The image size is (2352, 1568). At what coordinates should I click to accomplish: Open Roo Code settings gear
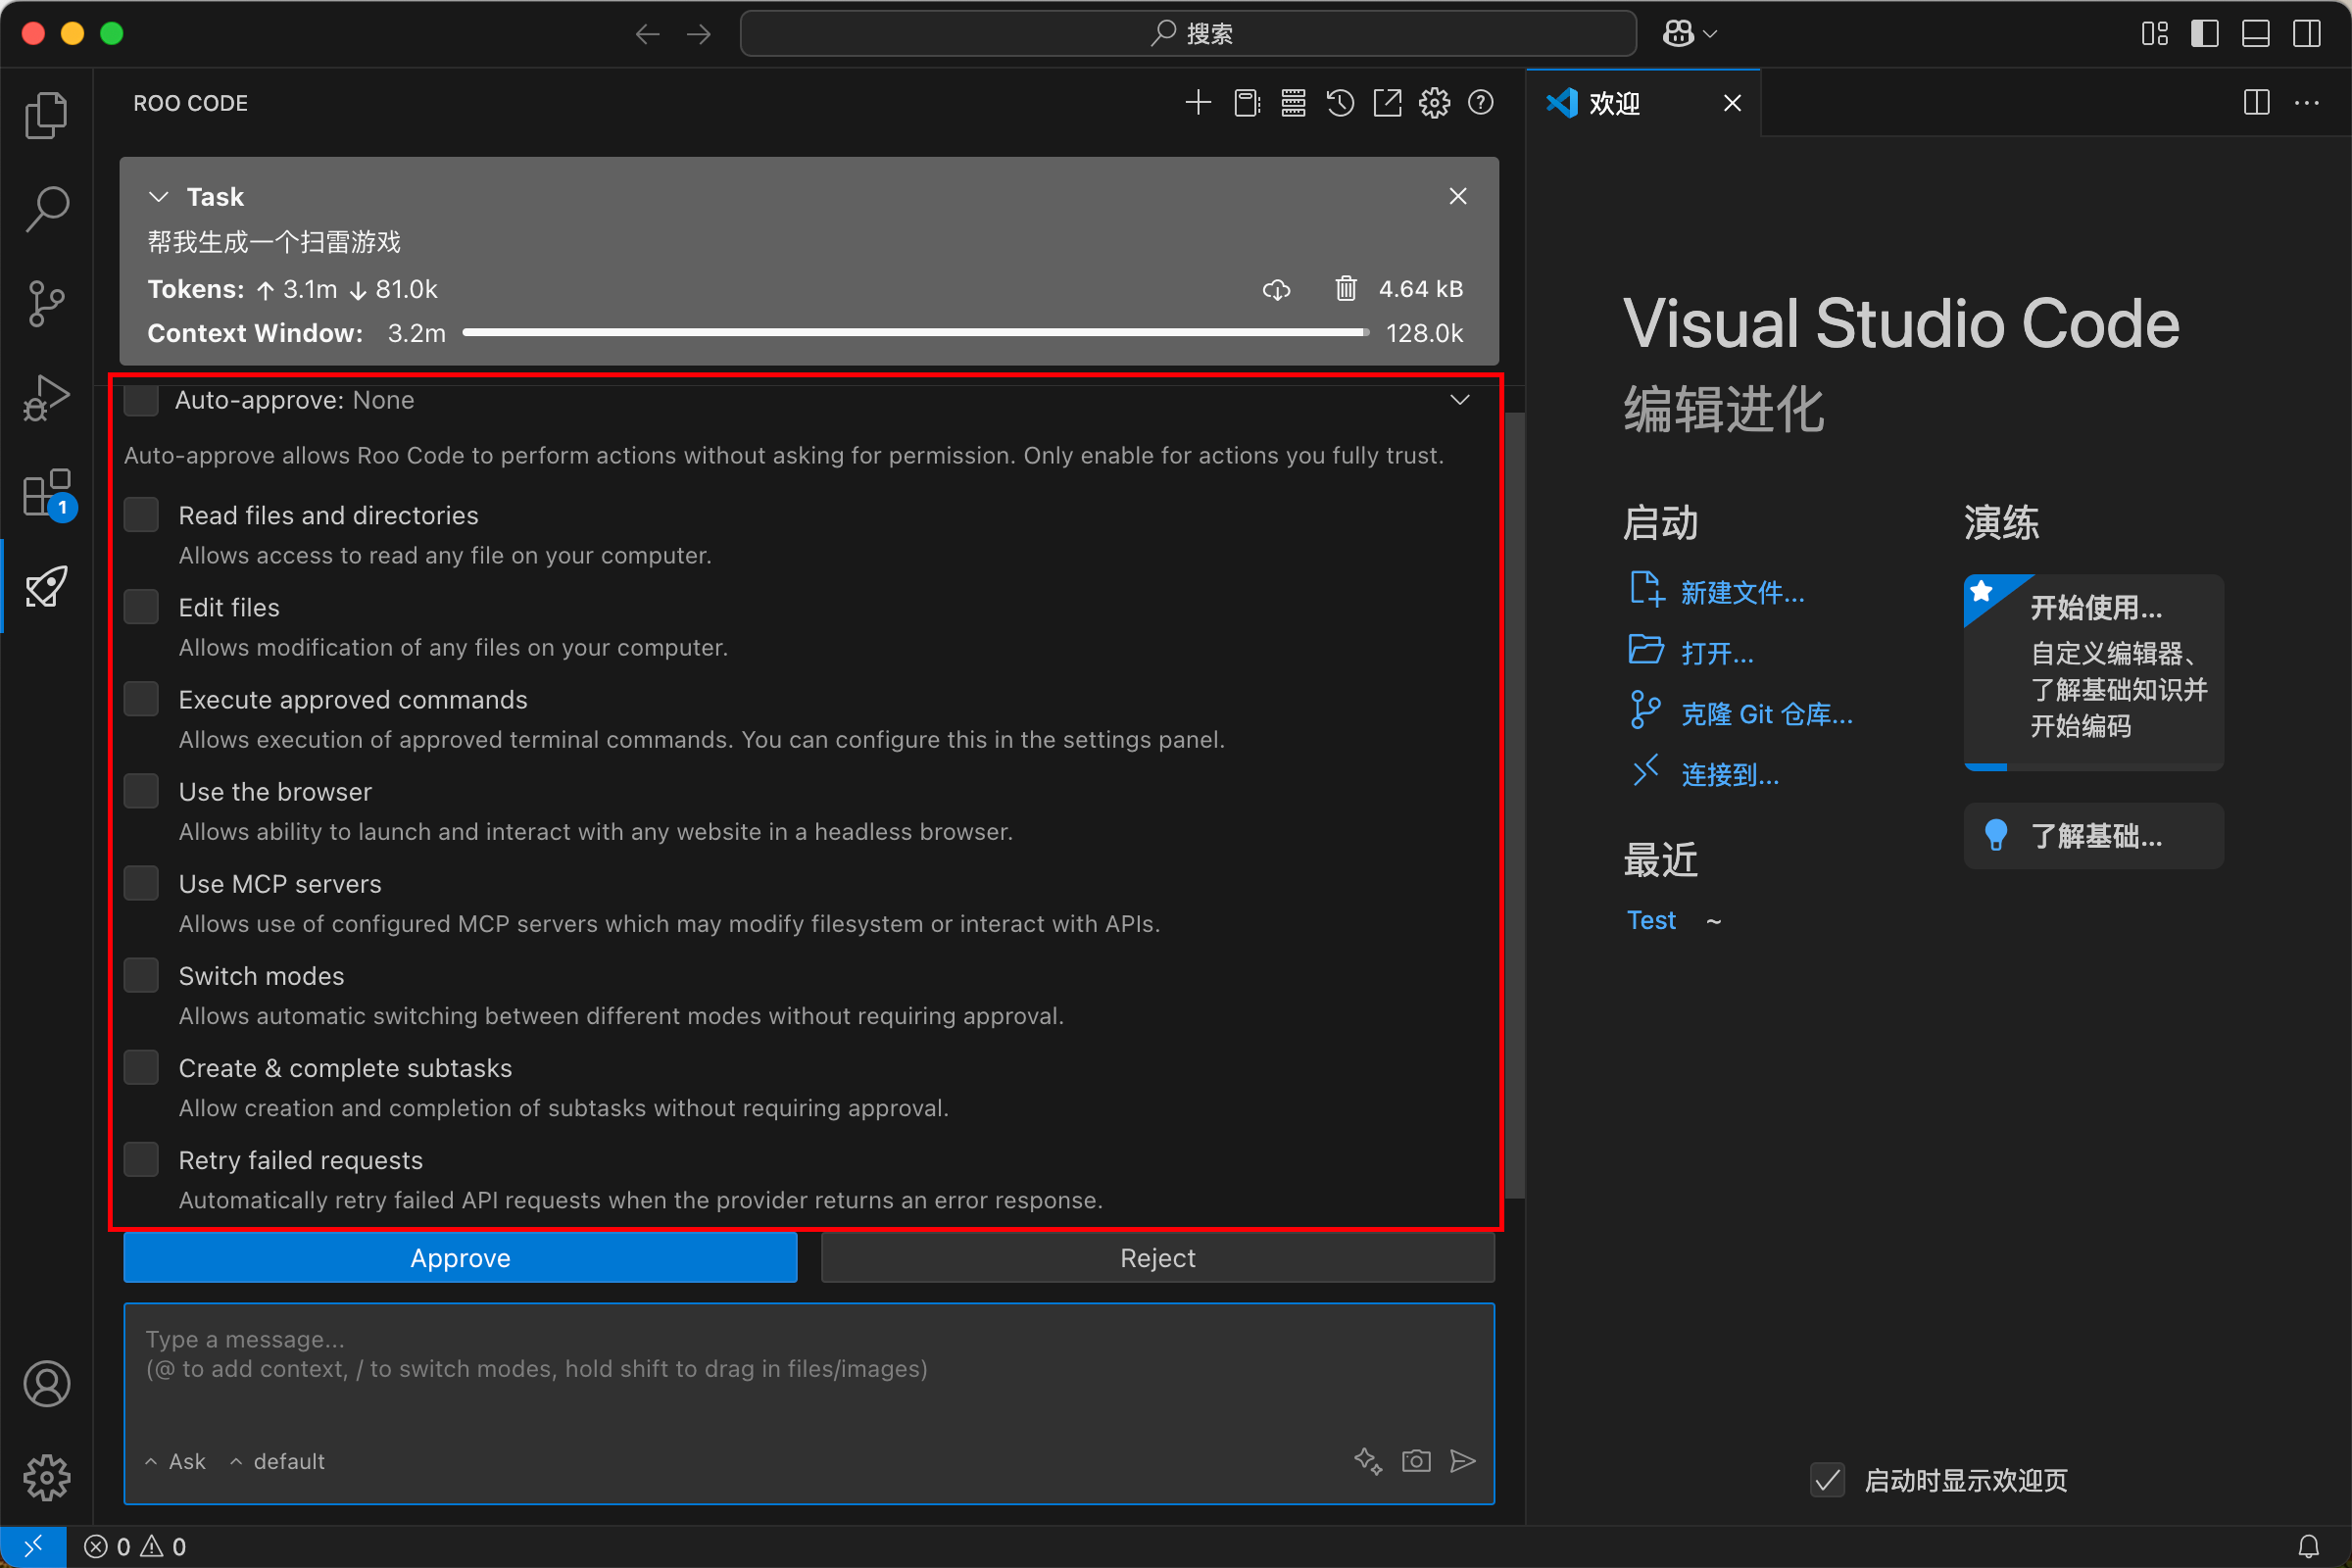[1434, 102]
